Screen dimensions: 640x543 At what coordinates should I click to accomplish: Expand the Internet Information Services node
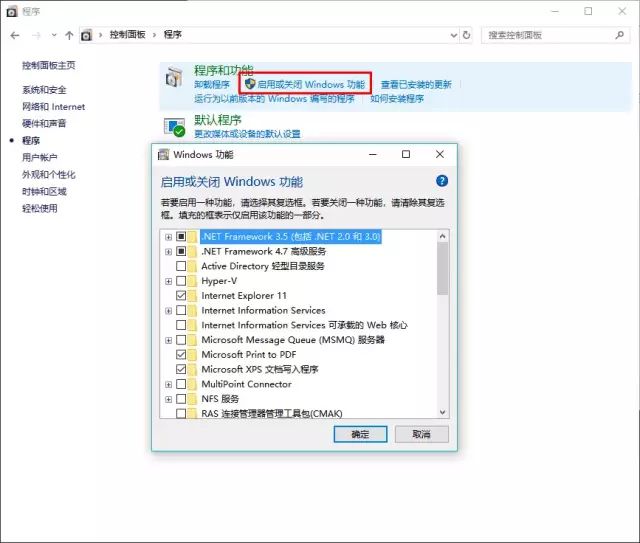tap(169, 311)
